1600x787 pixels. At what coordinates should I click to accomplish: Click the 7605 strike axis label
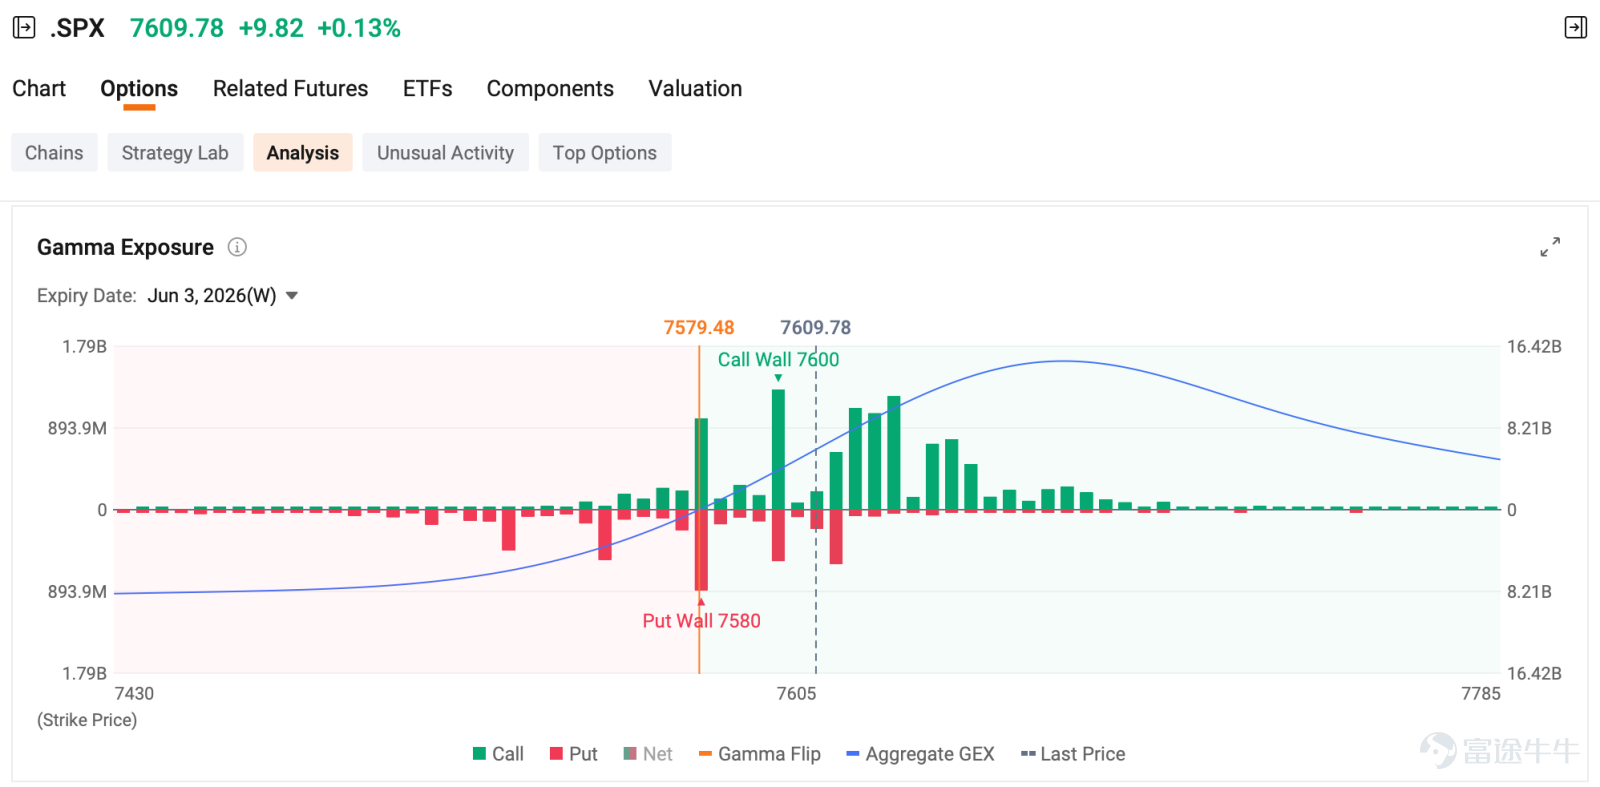click(797, 694)
